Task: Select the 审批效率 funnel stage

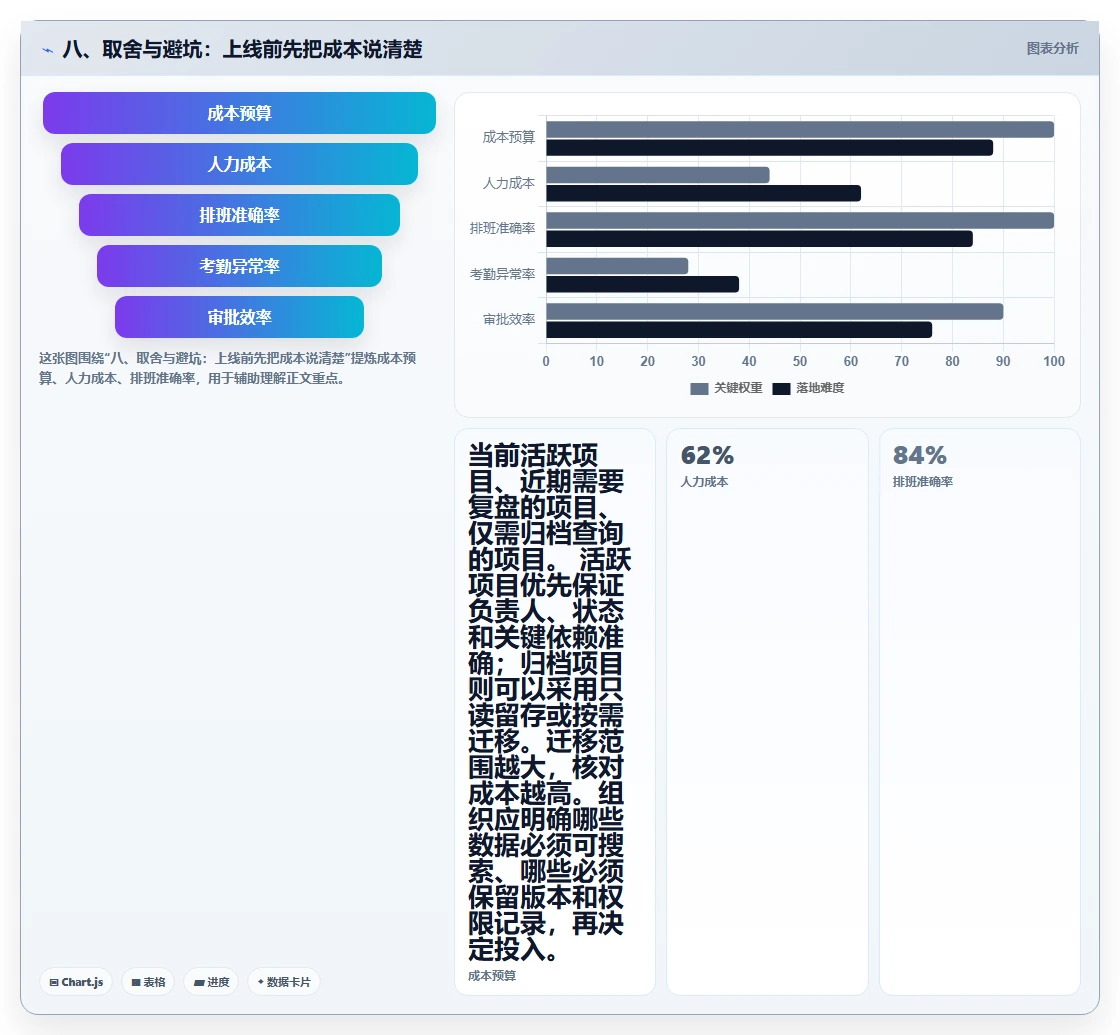Action: 239,317
